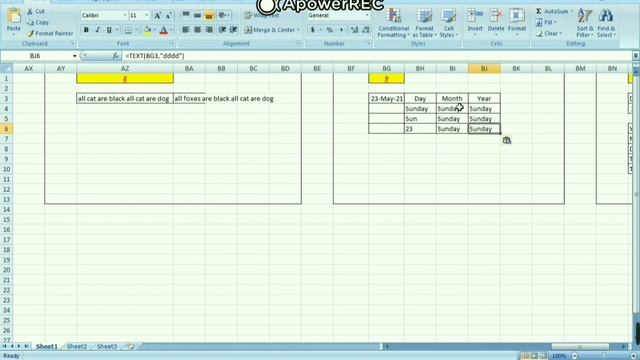
Task: Apply comma style
Action: (x=341, y=30)
